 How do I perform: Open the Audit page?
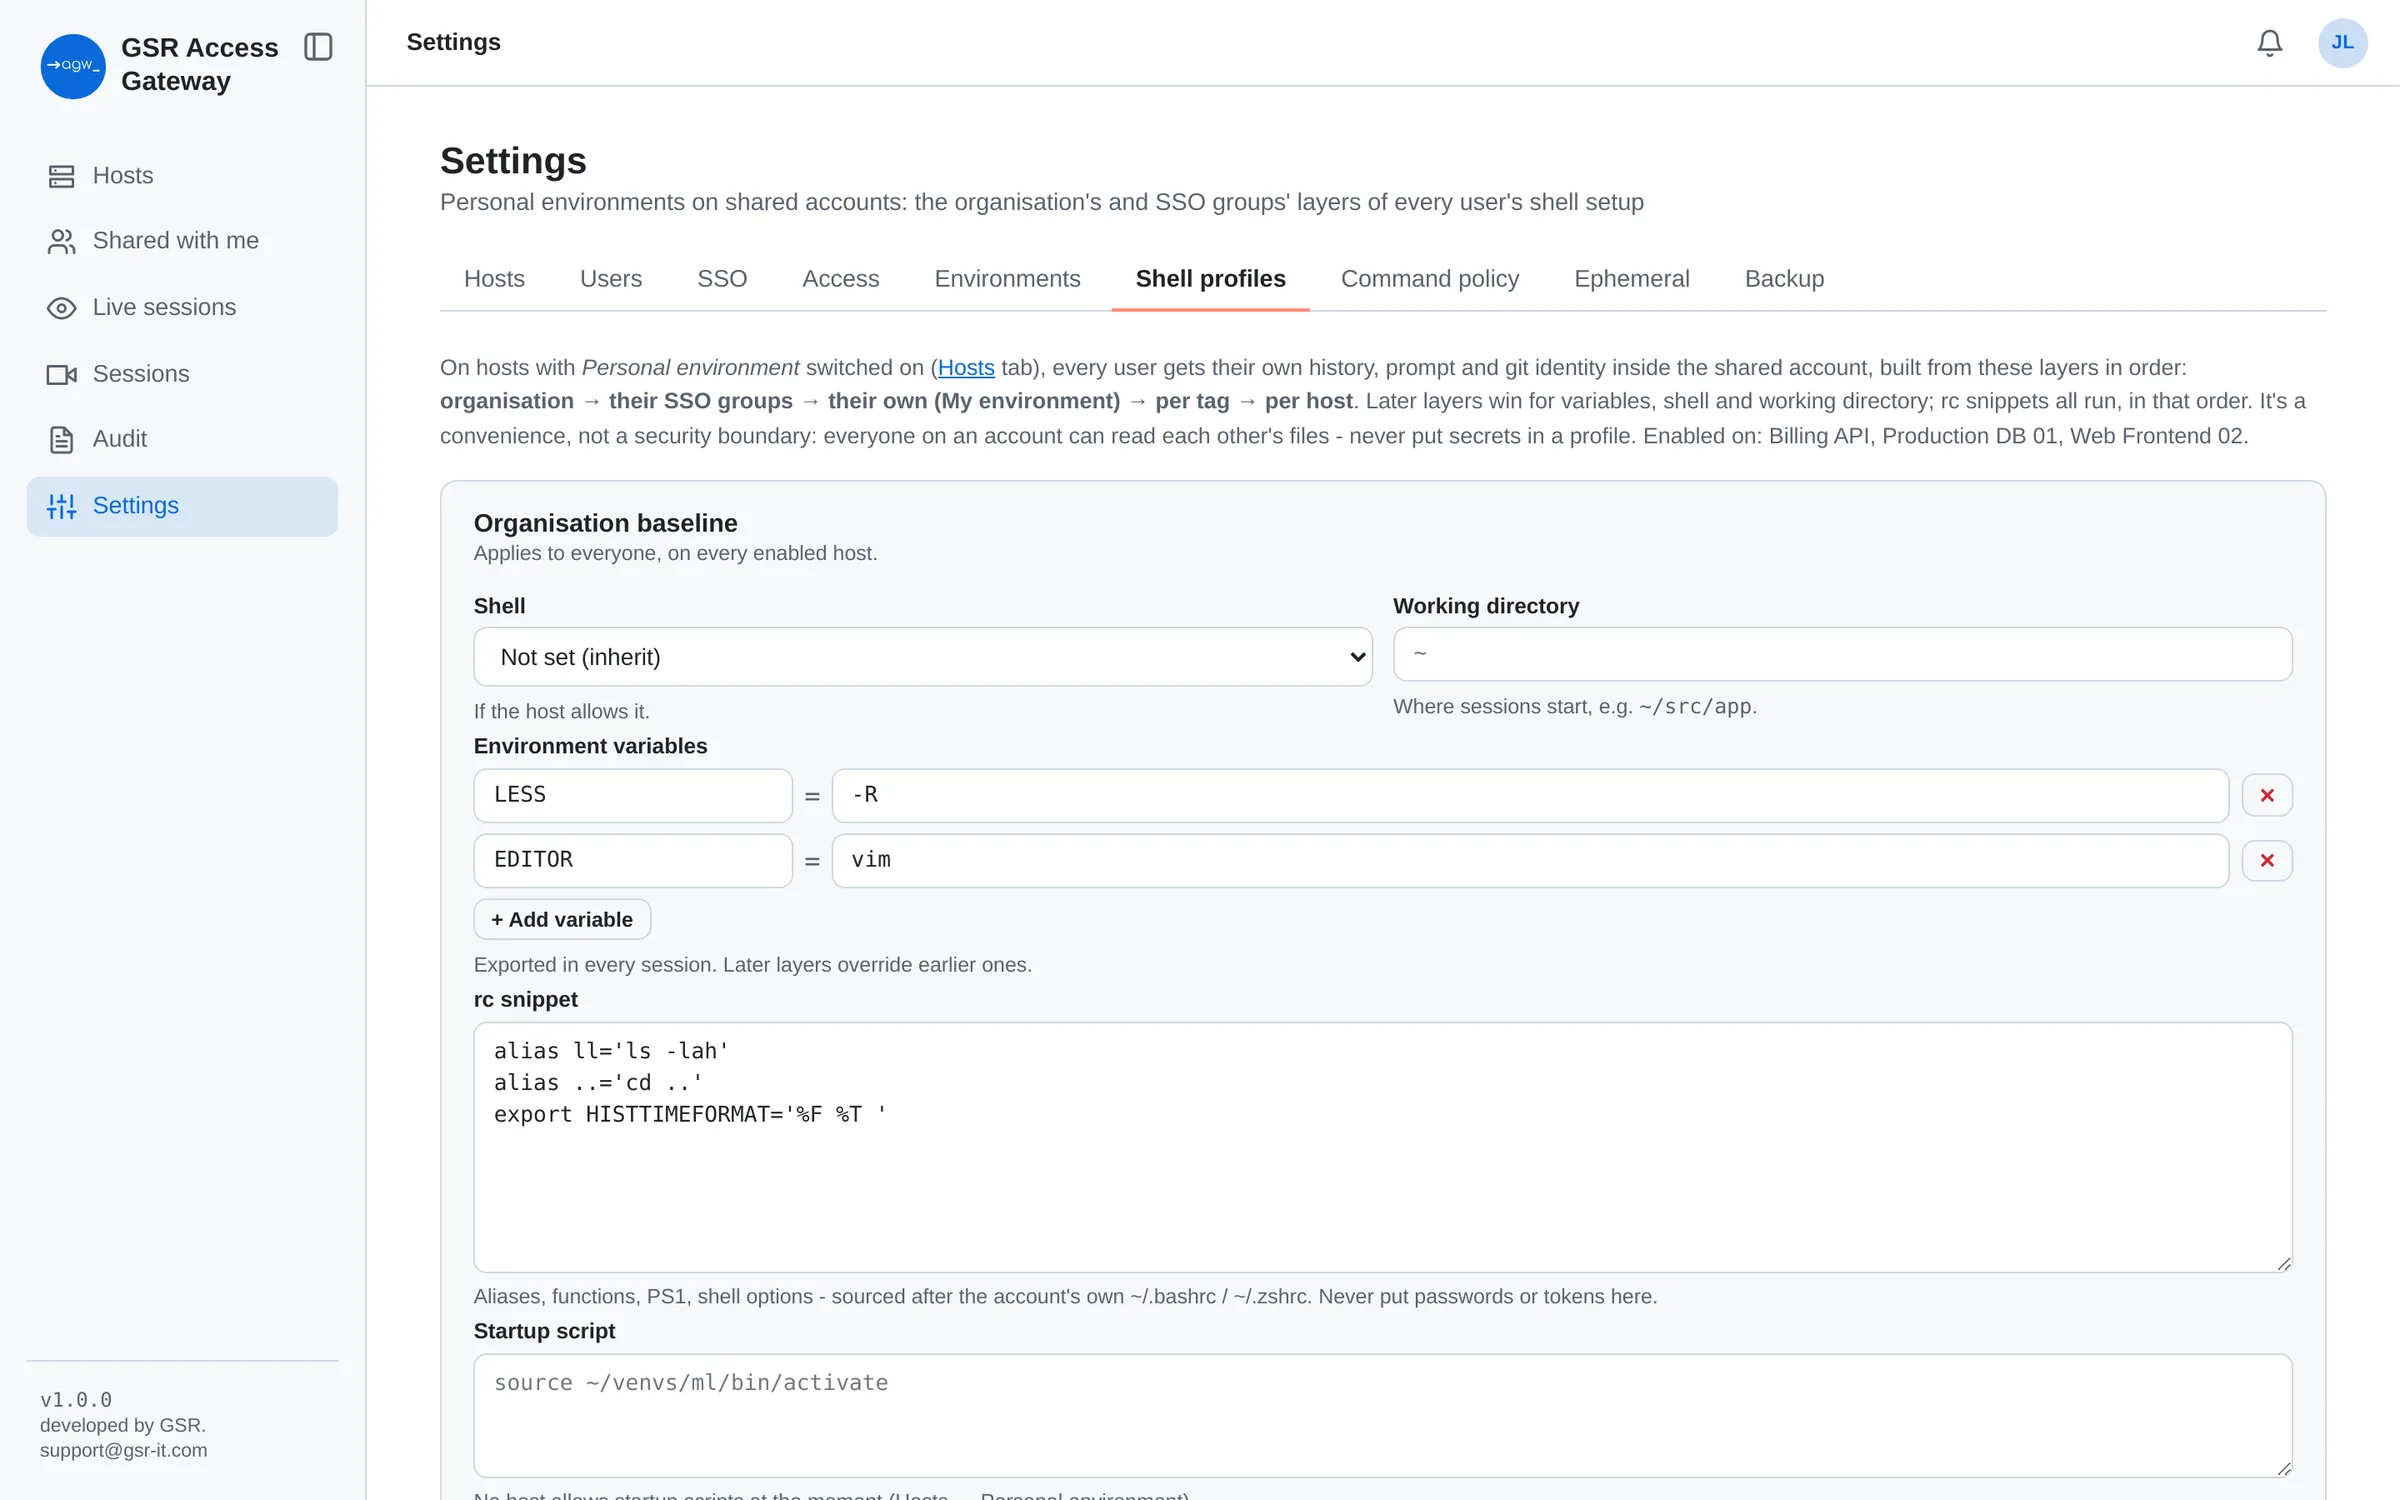182,439
